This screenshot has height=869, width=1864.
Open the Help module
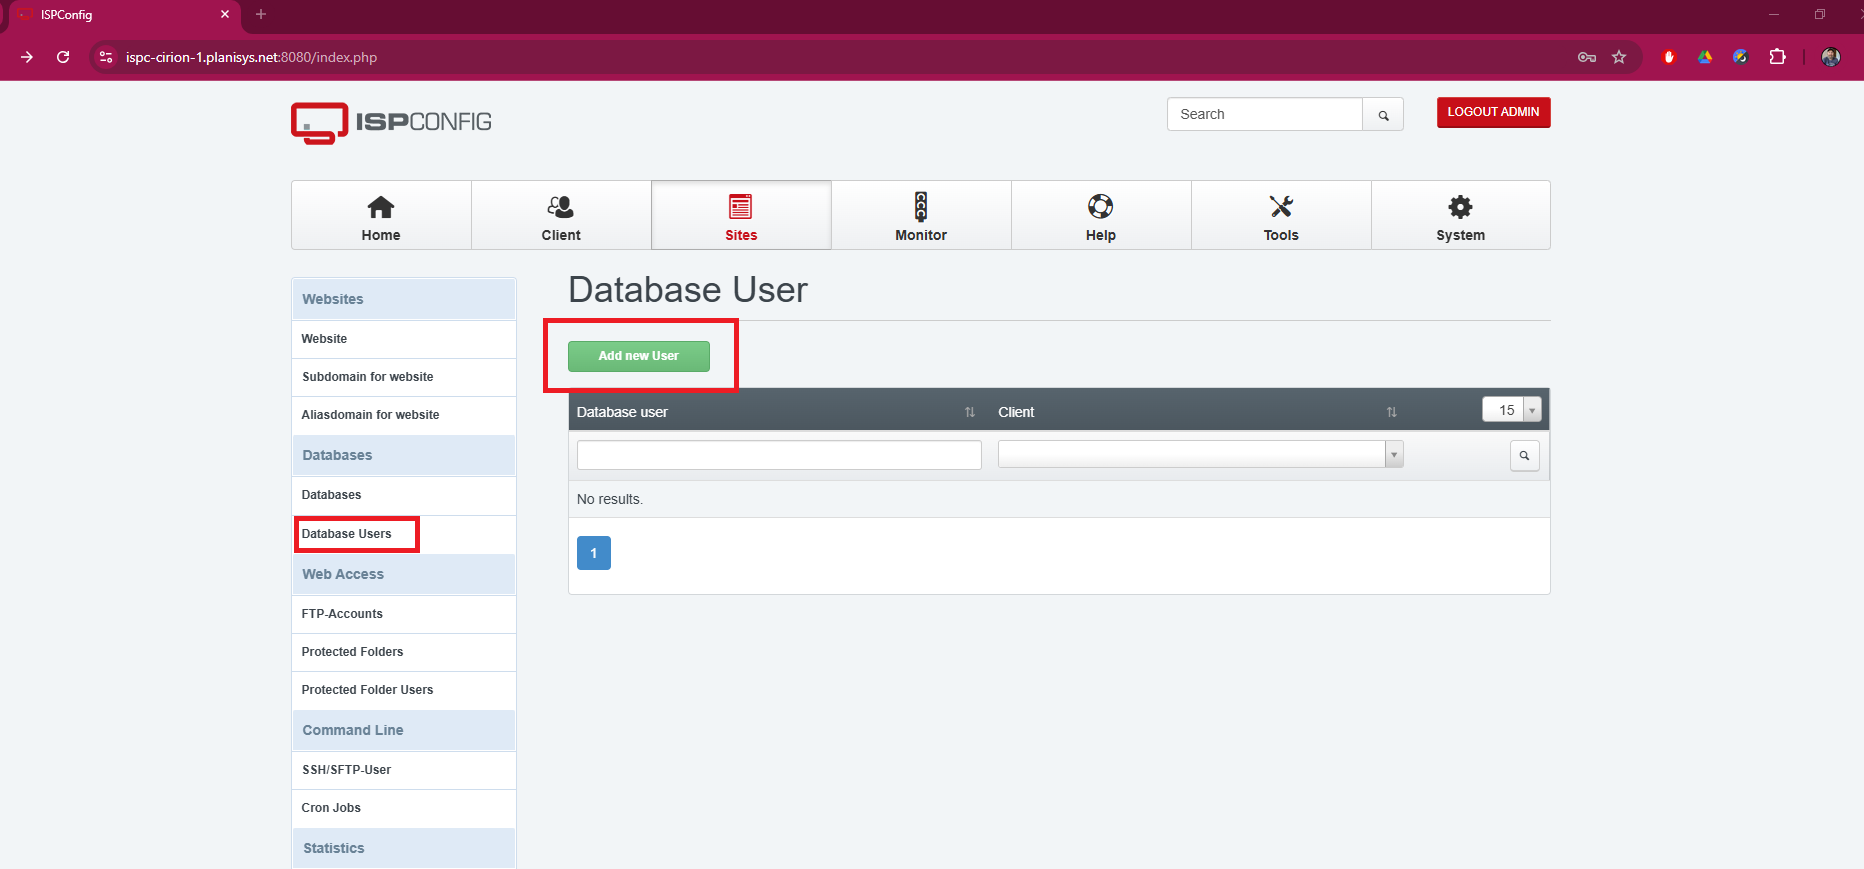coord(1101,216)
